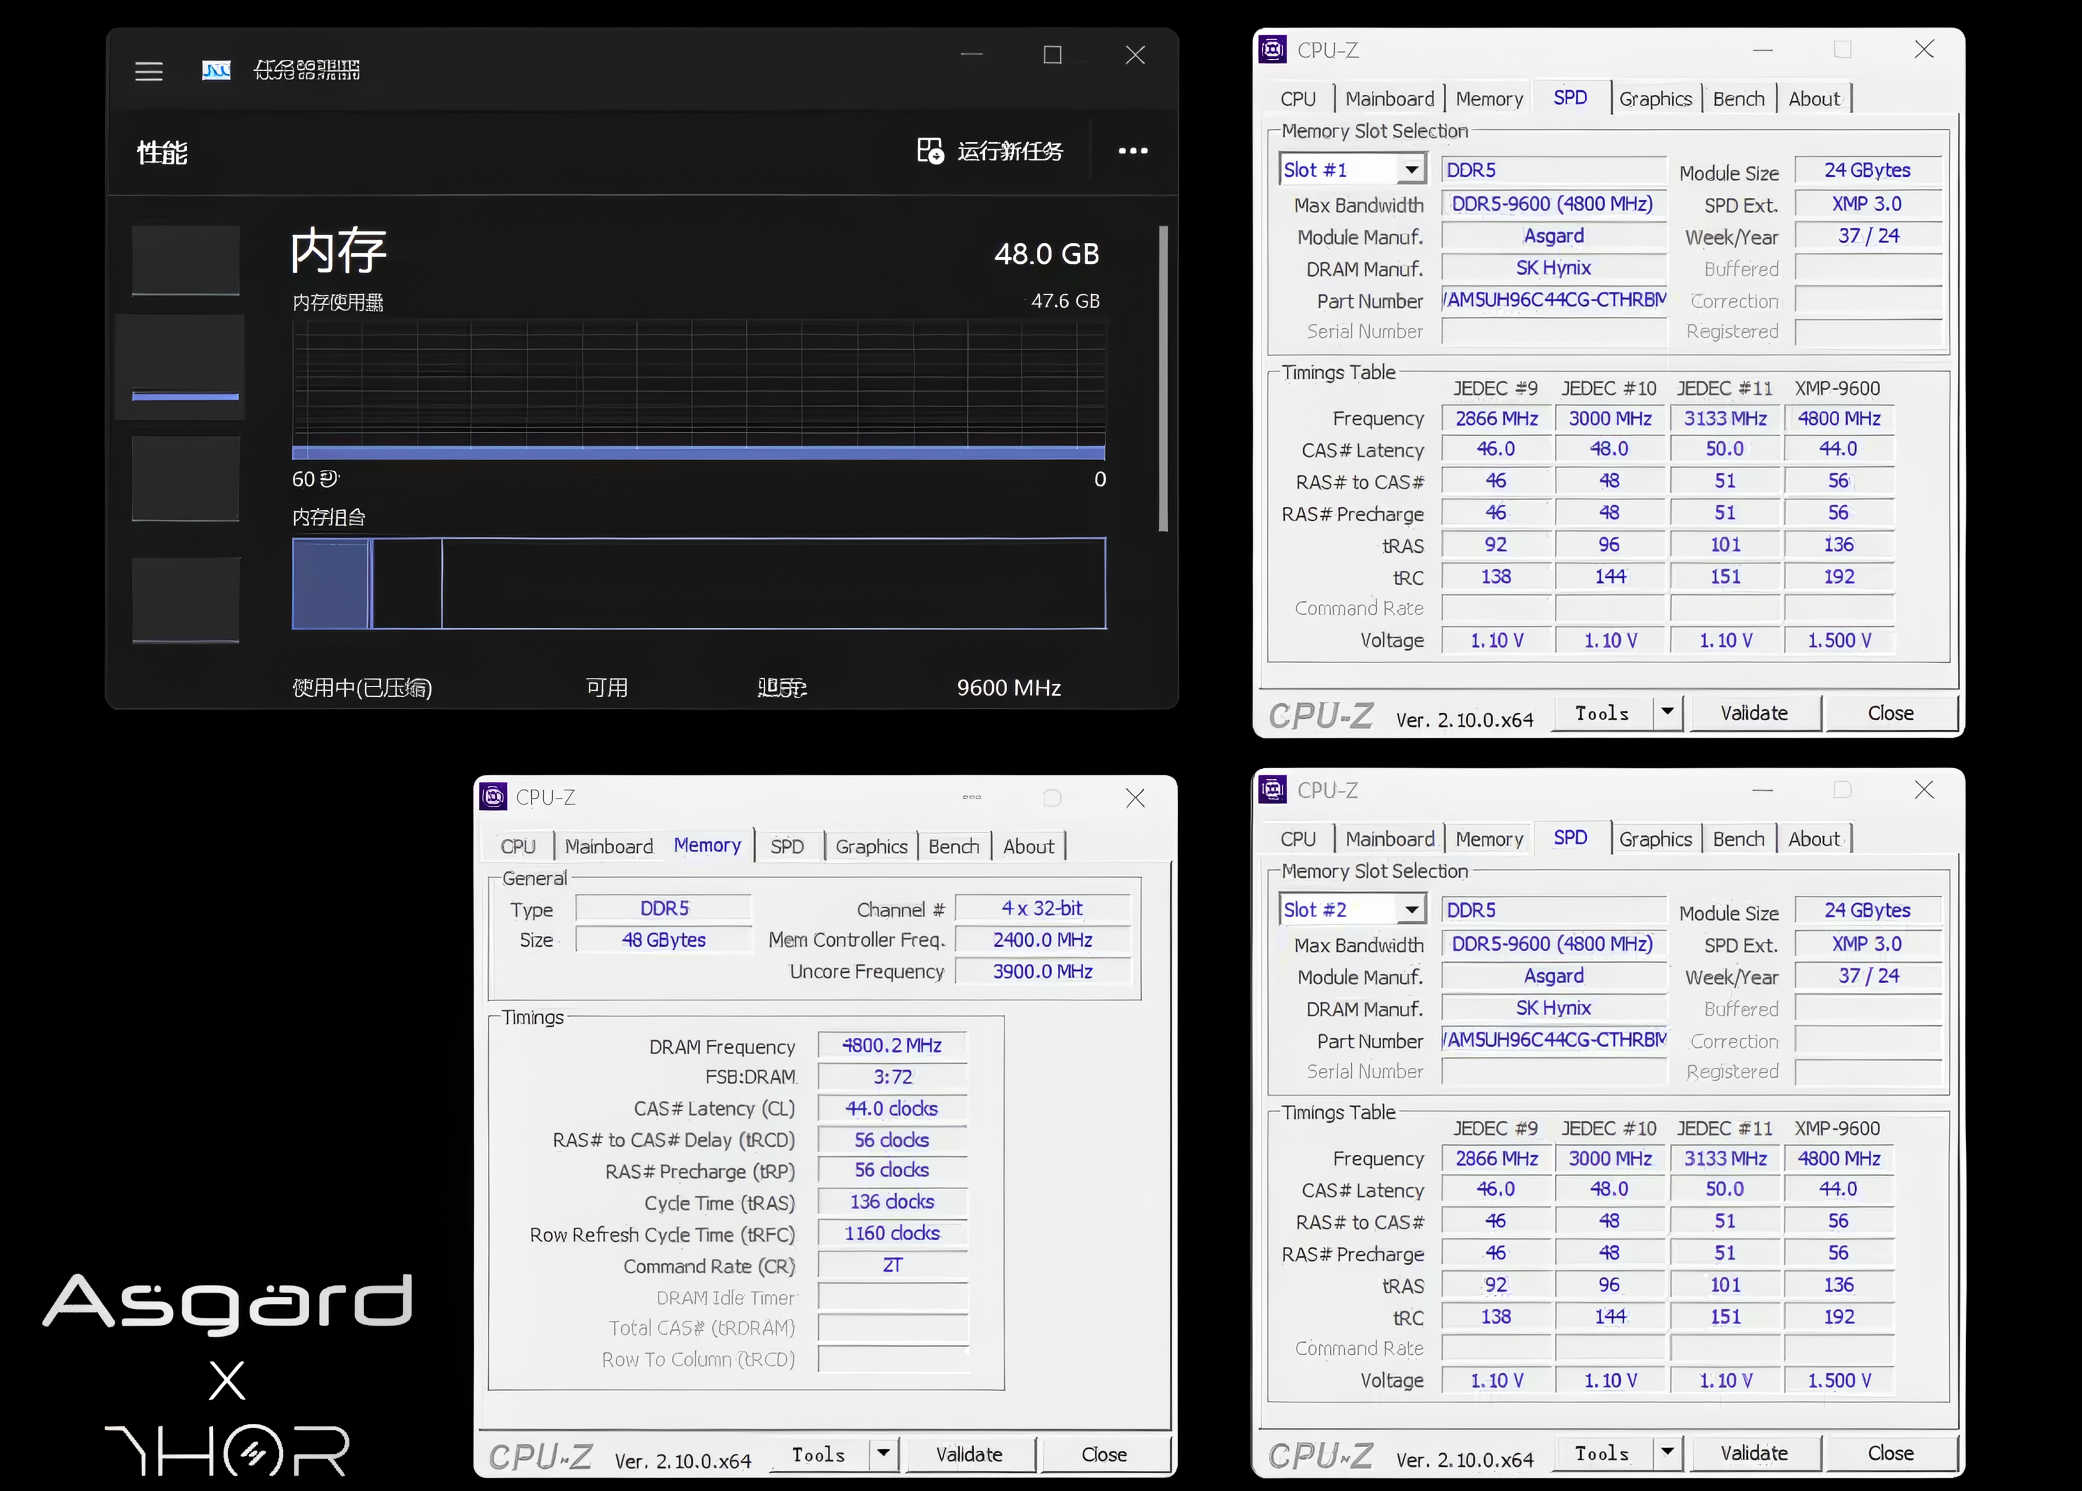
Task: Click Channel # value 4 x 32-bit
Action: click(1043, 908)
